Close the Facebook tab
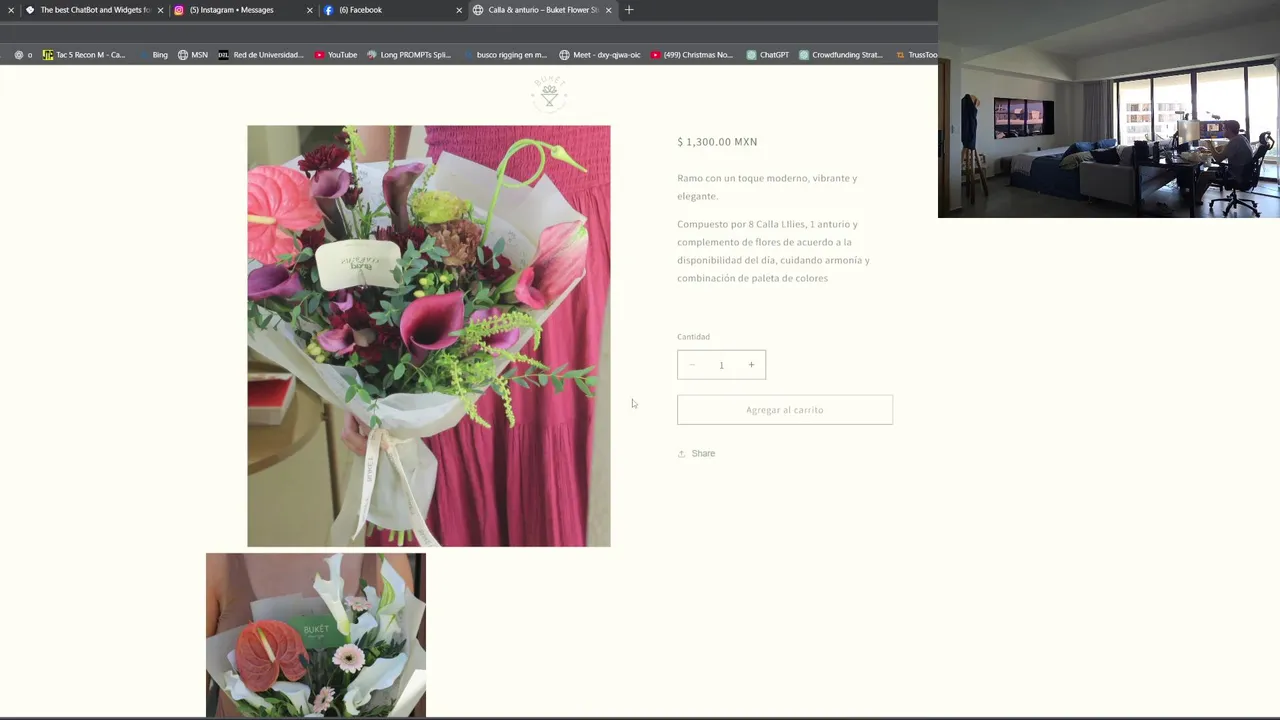The image size is (1280, 720). click(x=459, y=10)
